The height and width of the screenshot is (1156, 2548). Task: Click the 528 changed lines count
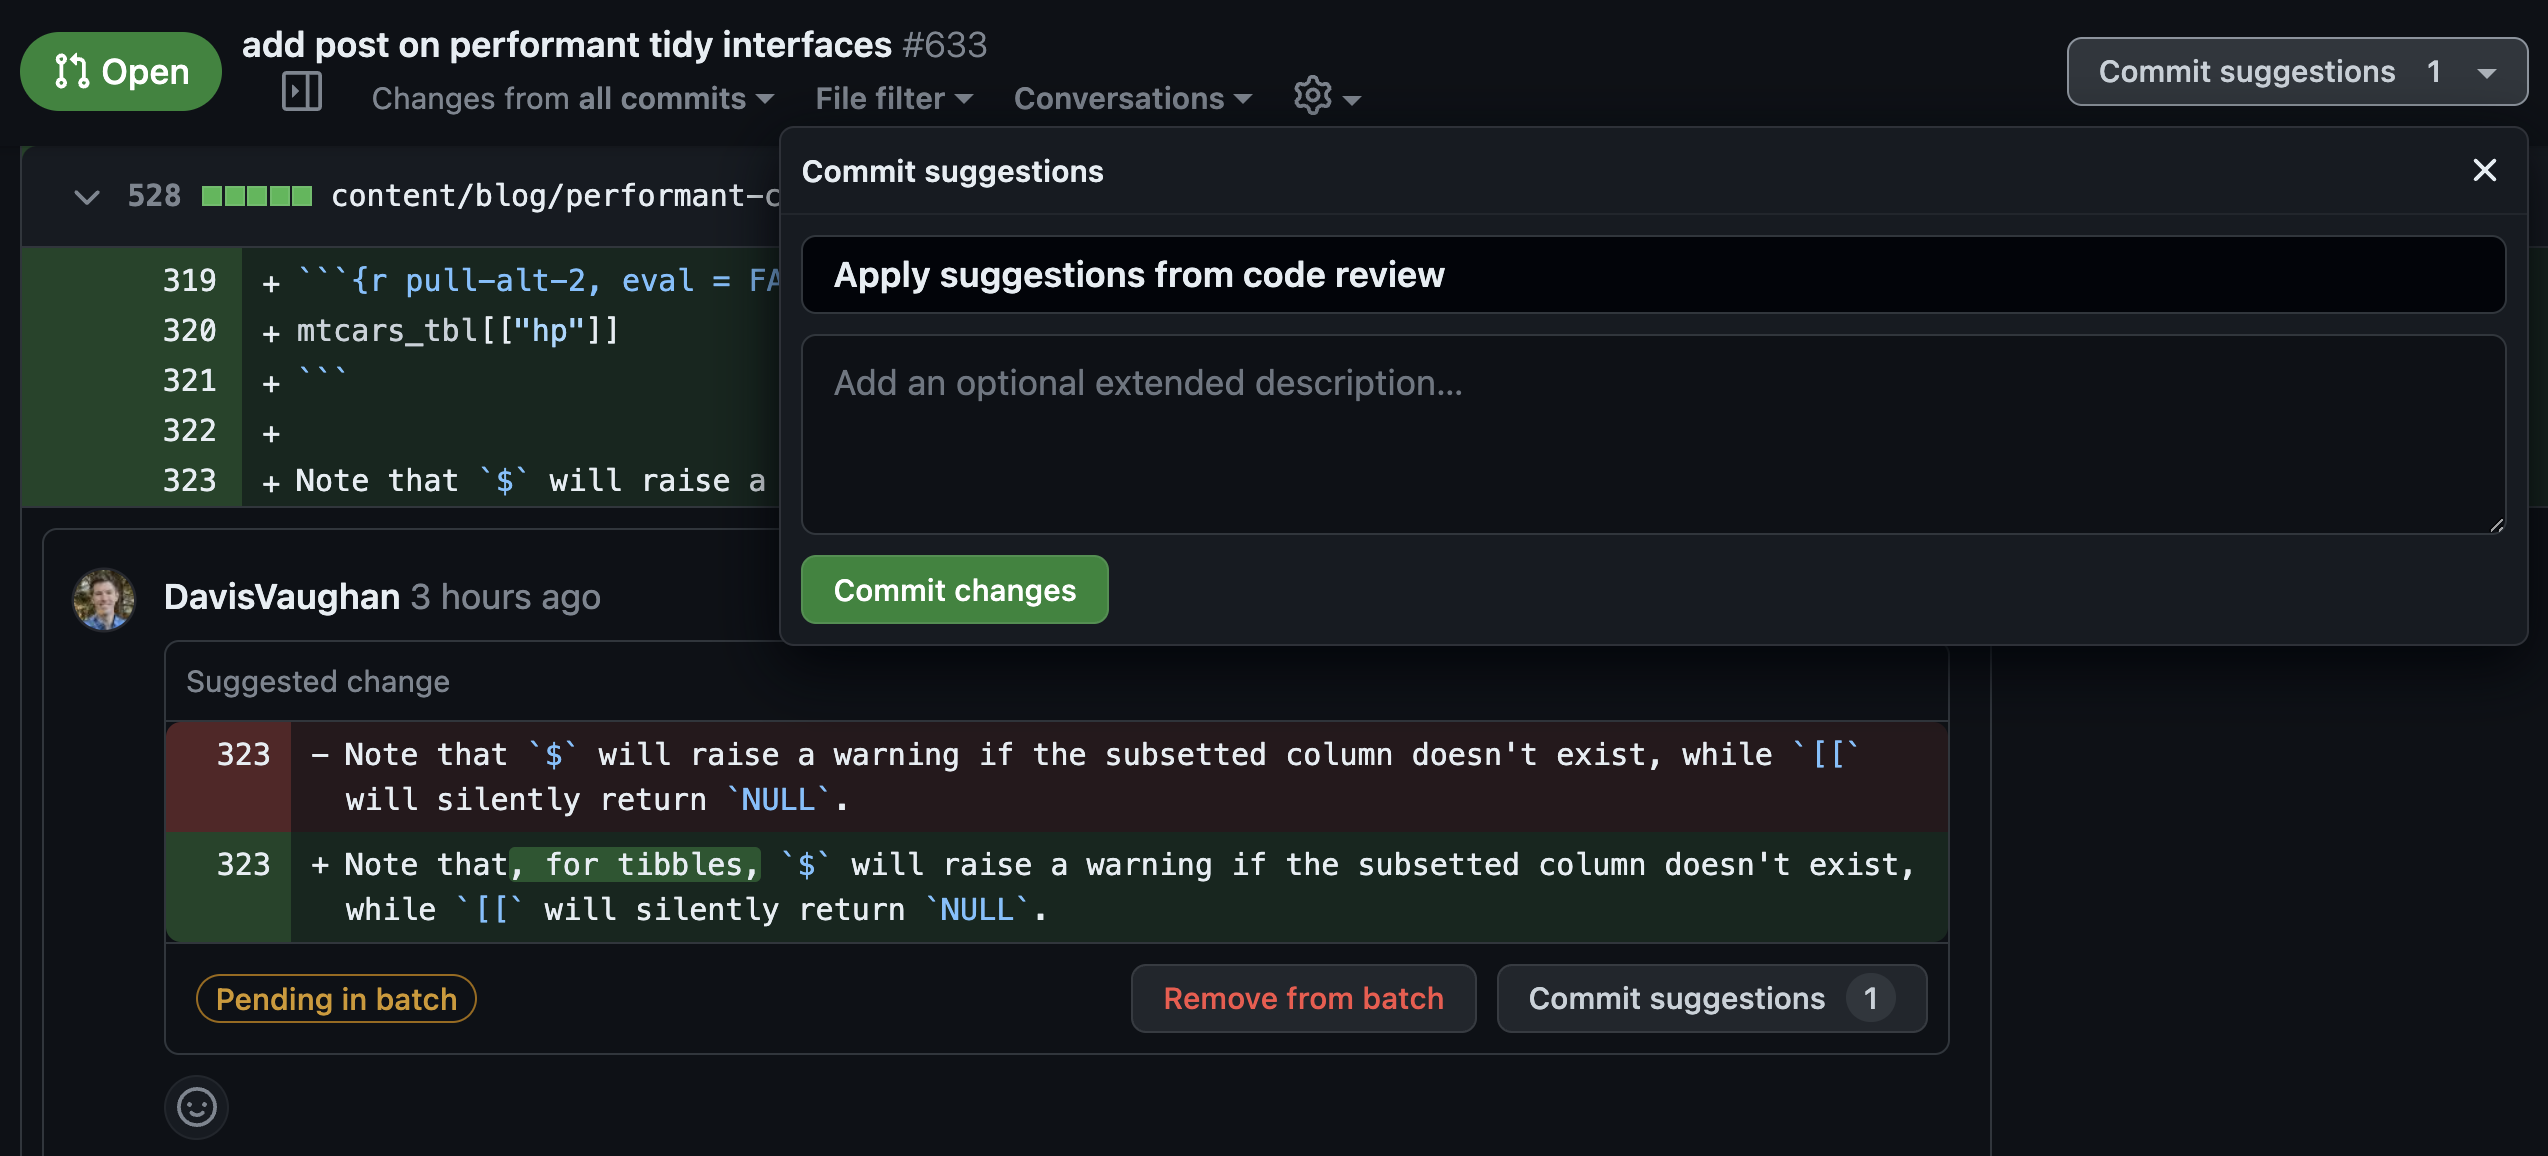click(154, 196)
